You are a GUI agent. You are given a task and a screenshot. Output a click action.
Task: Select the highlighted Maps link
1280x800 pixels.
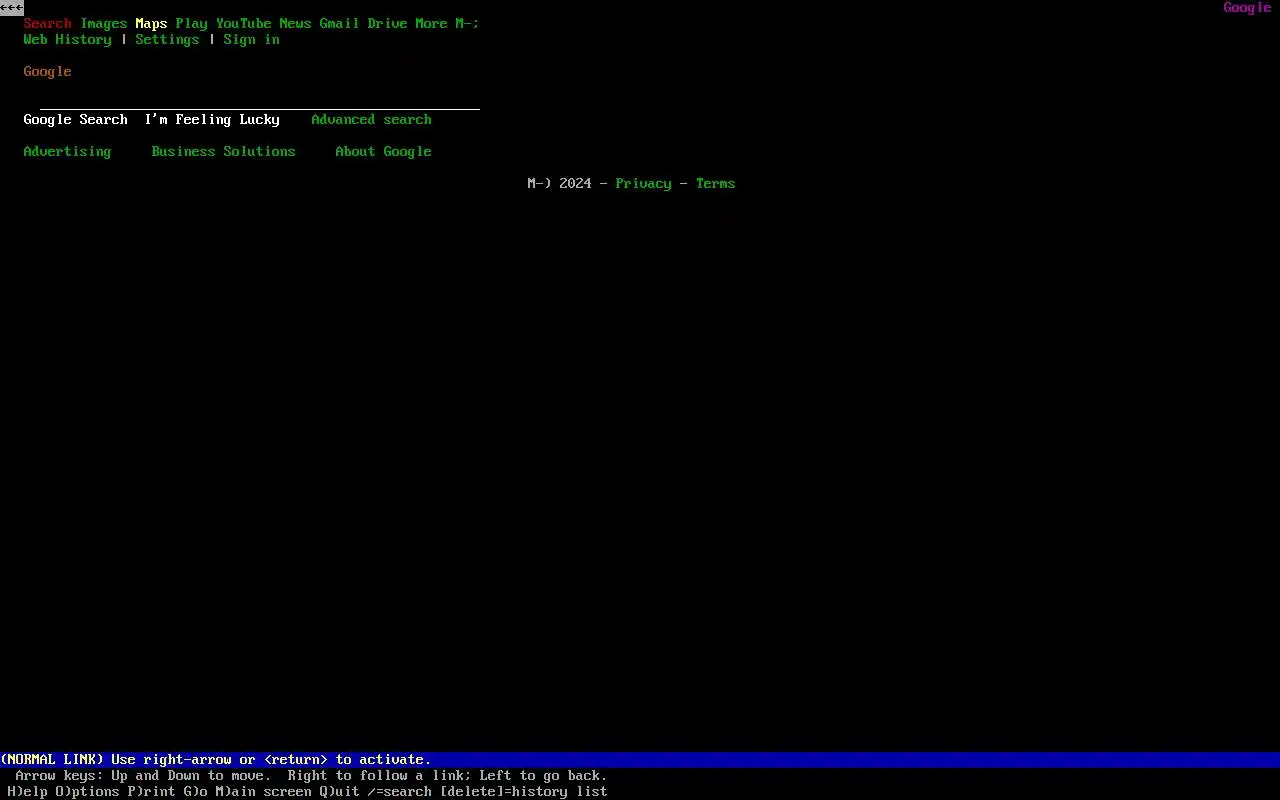152,24
